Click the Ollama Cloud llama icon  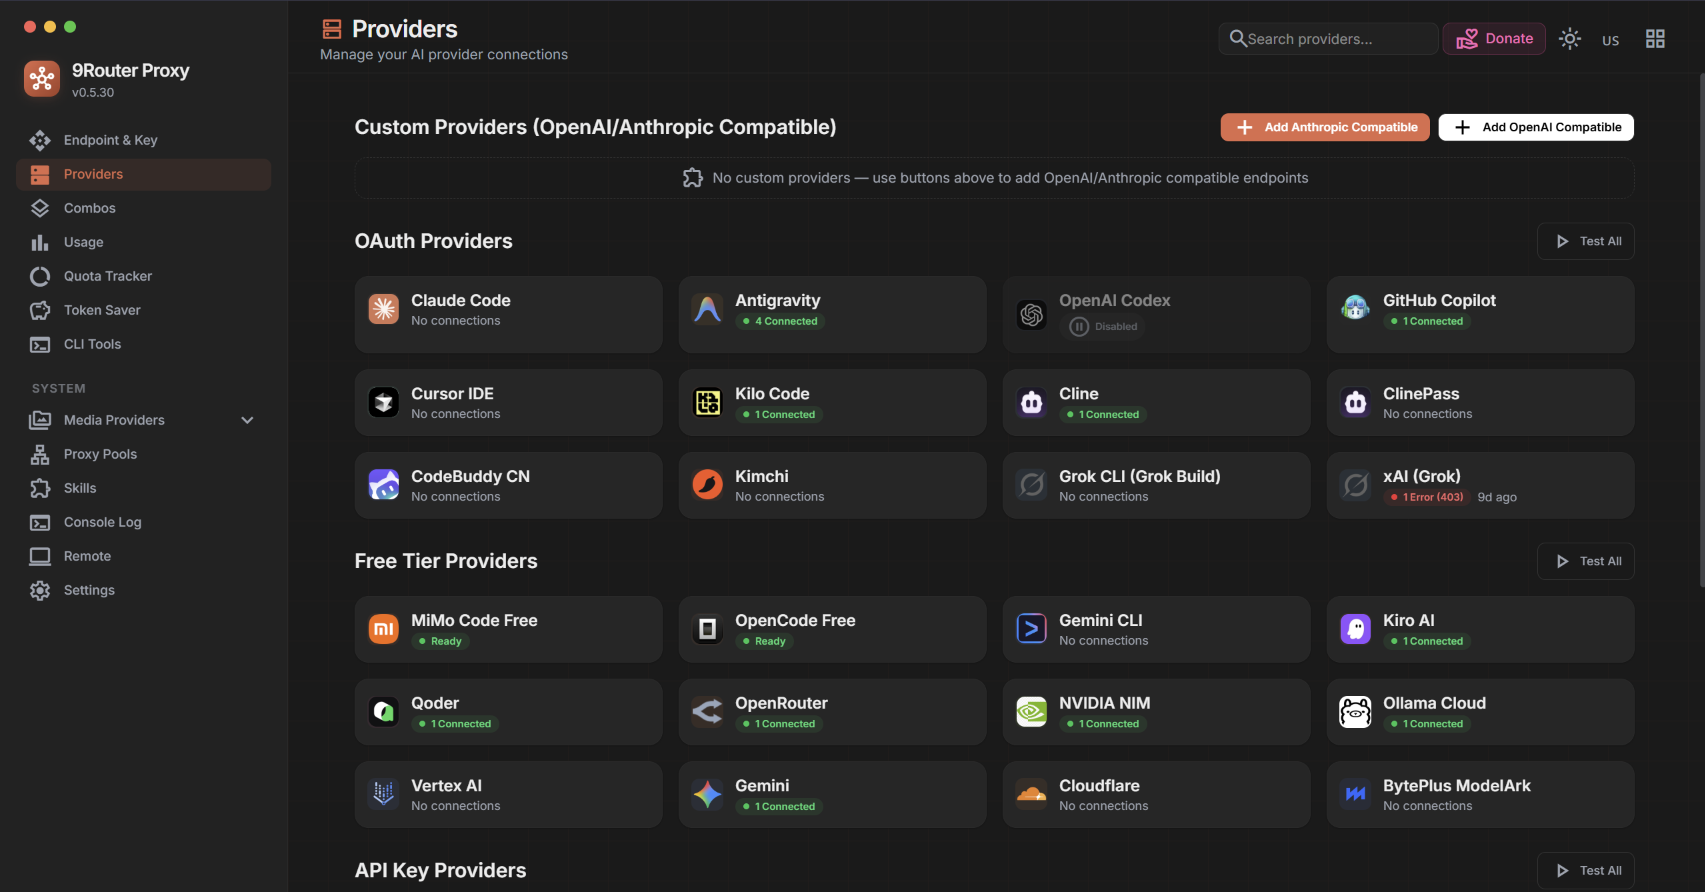pyautogui.click(x=1356, y=712)
